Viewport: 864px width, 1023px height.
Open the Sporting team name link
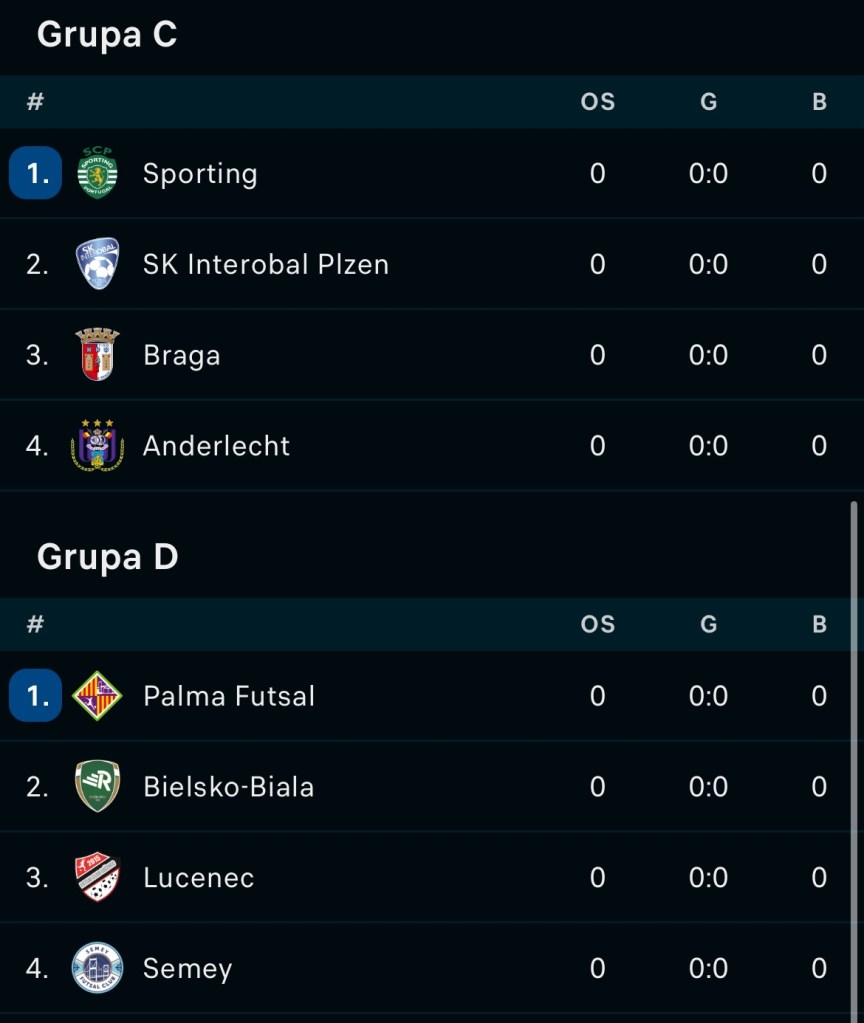coord(200,174)
